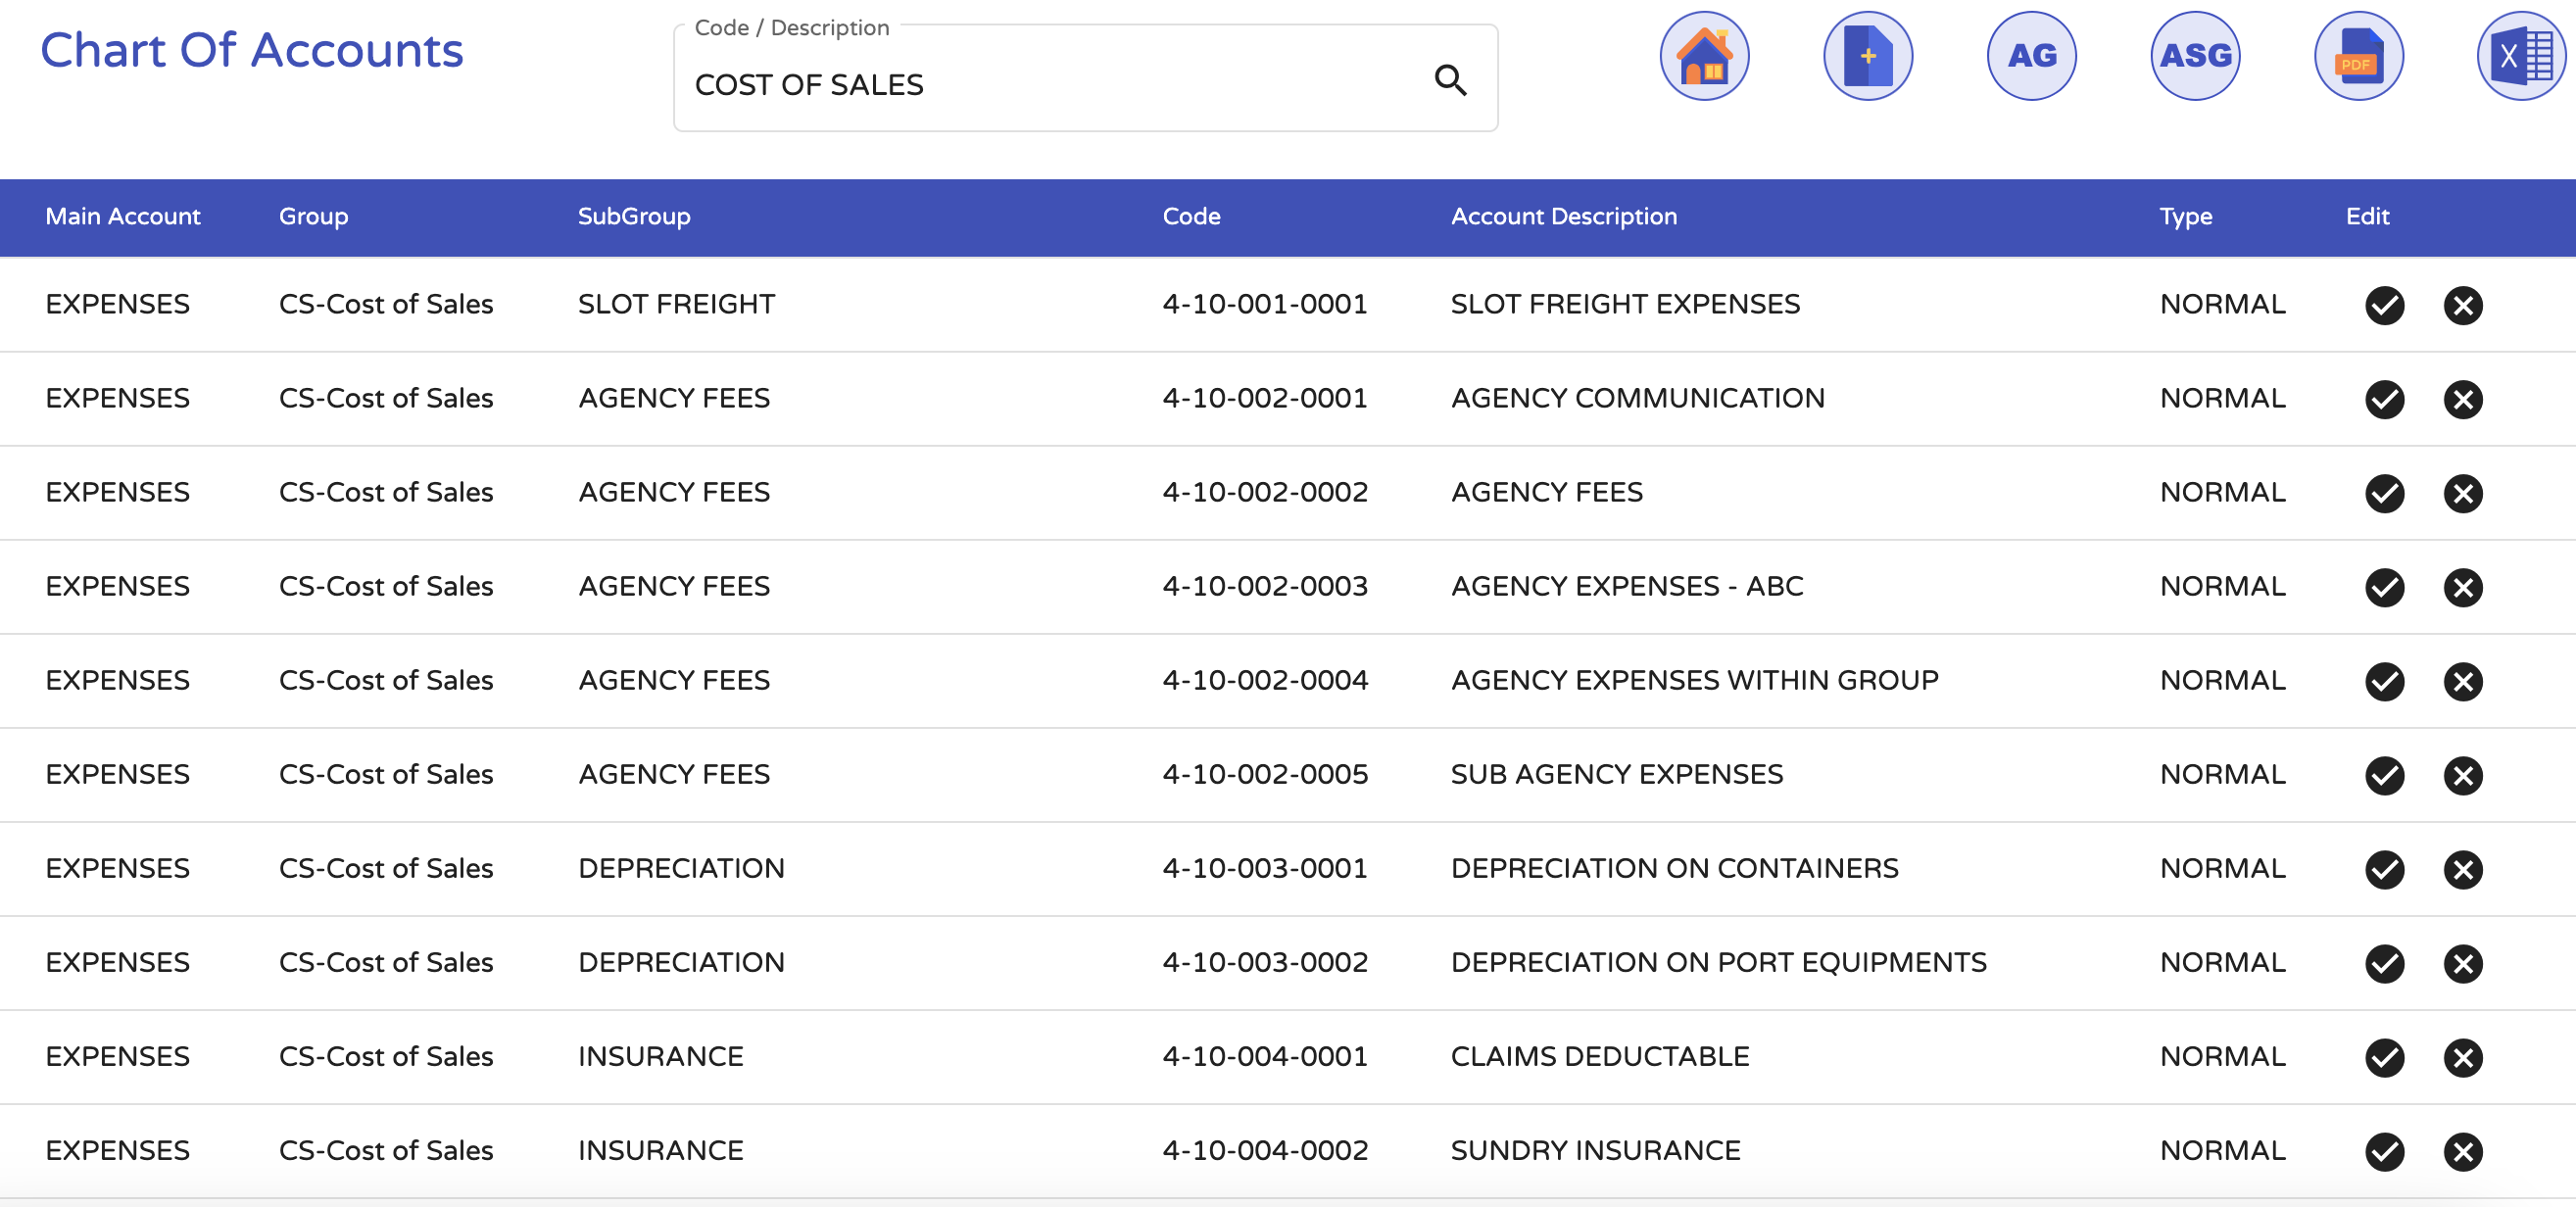
Task: Click the search magnifier icon
Action: click(1450, 80)
